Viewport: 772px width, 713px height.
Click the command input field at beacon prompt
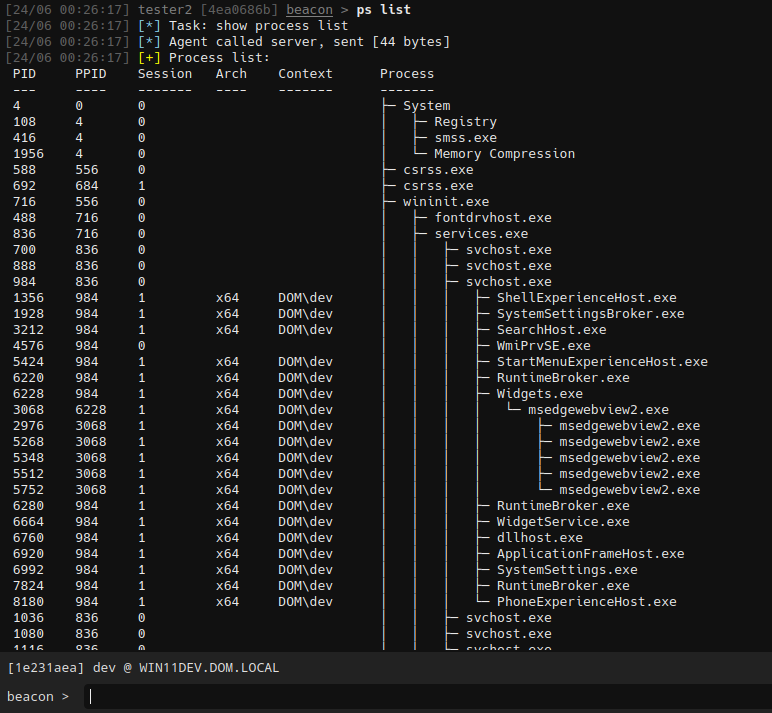click(420, 696)
